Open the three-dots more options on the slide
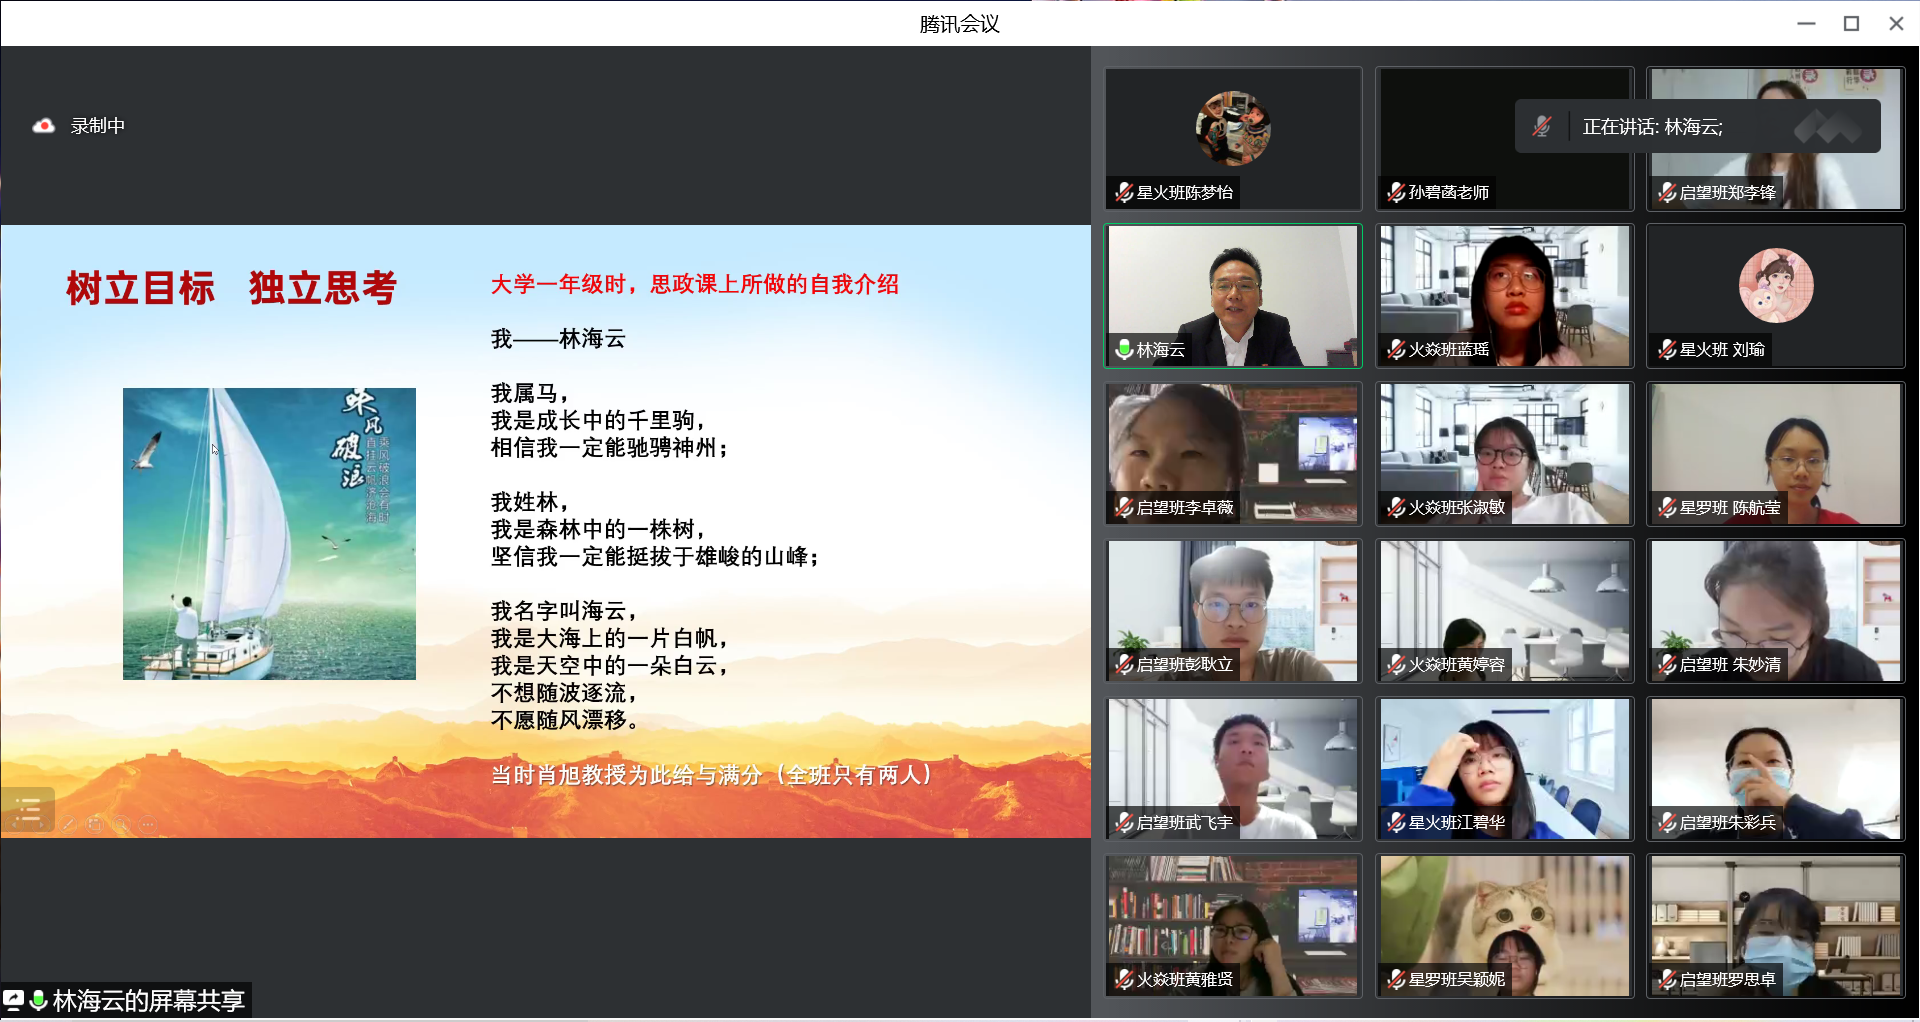 coord(148,824)
